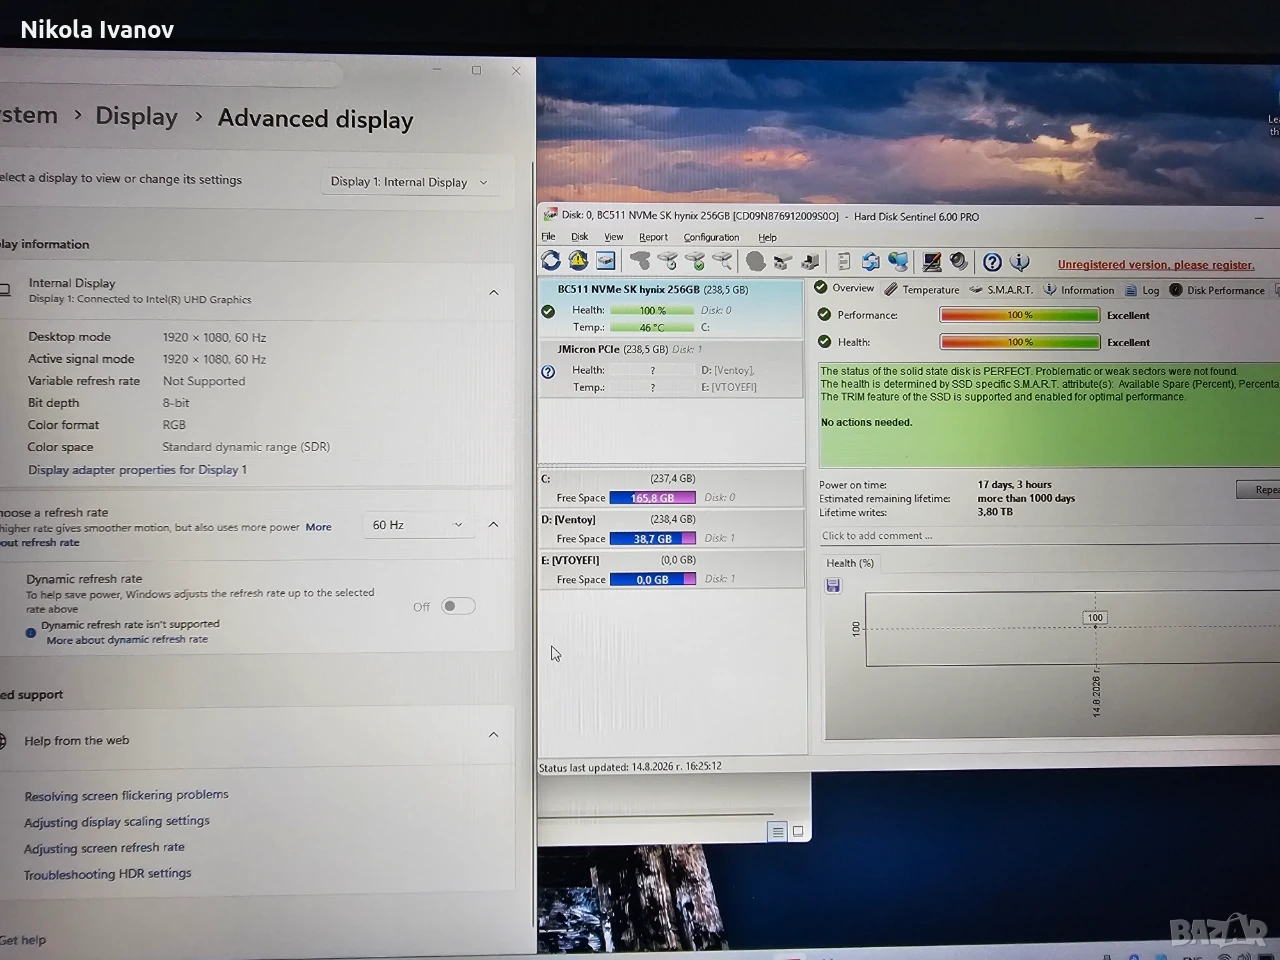Click the monitor with pen toolbar icon
This screenshot has height=960, width=1280.
(932, 262)
